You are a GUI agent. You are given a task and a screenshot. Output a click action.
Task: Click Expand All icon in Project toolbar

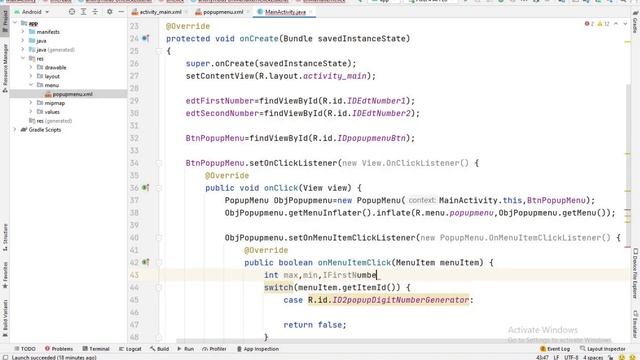[x=83, y=12]
